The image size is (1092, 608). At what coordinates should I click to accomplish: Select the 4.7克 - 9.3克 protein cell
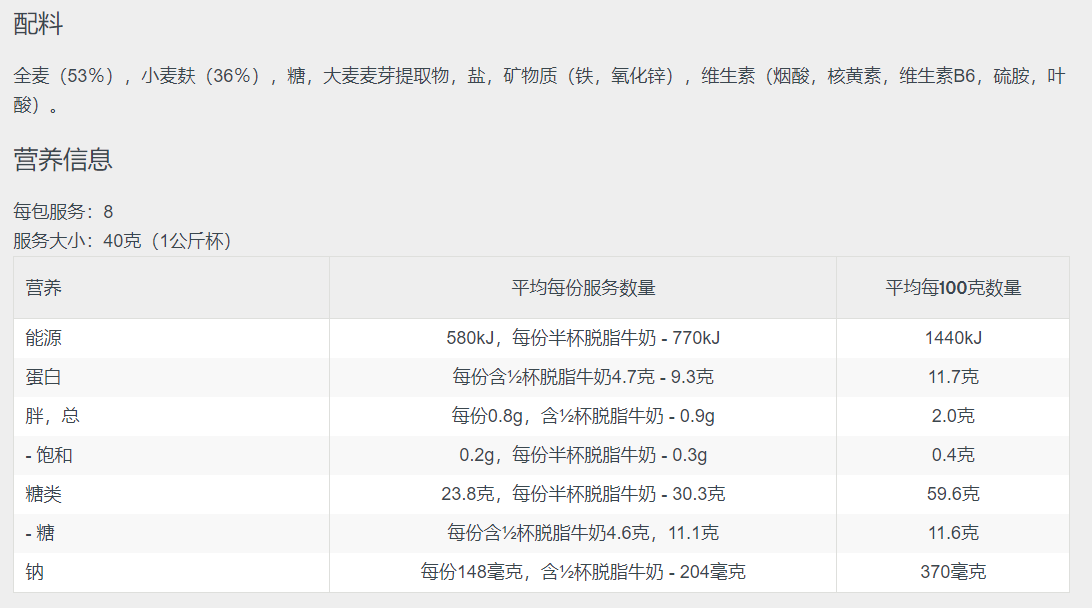584,377
